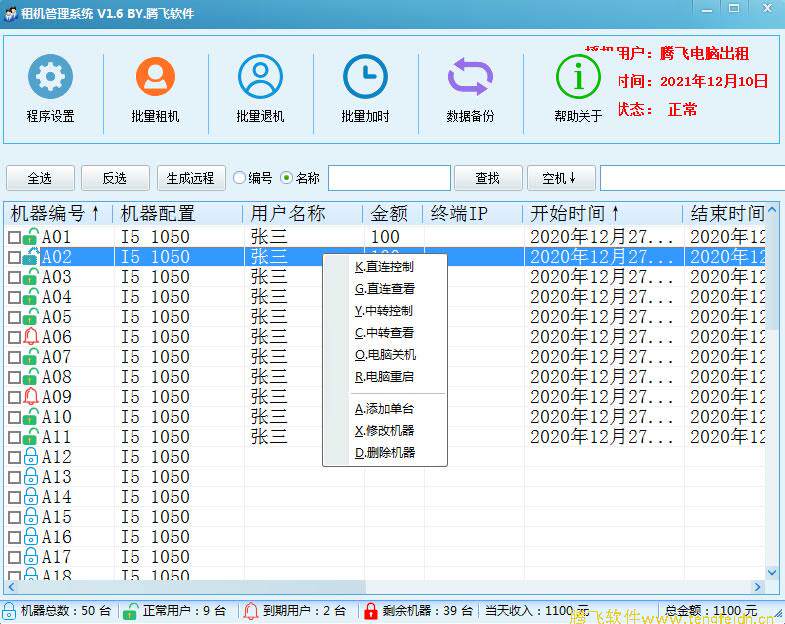Choose C.中转查看 from context menu
Viewport: 785px width, 624px height.
click(x=384, y=333)
